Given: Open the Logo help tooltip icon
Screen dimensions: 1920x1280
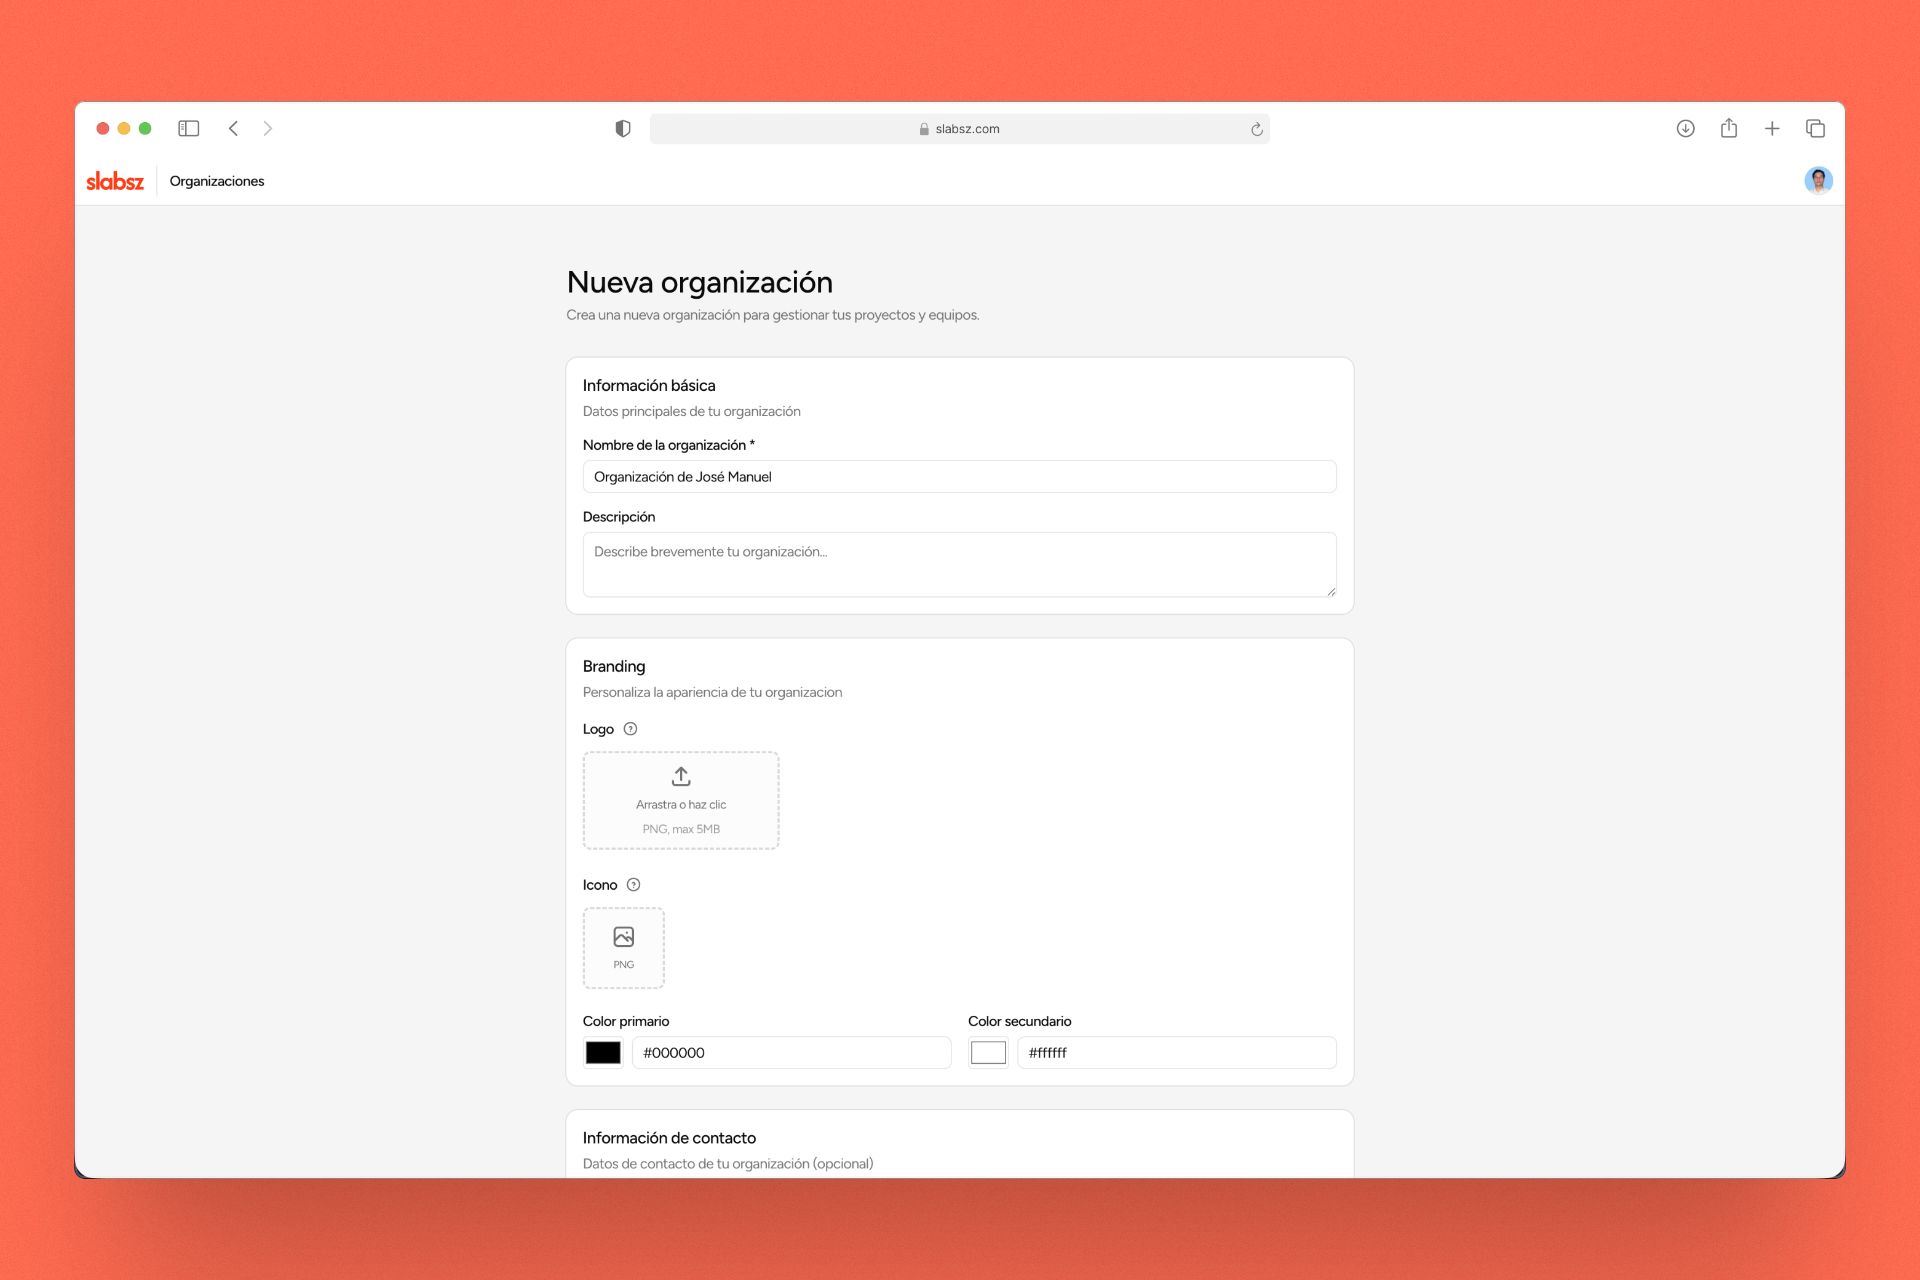Looking at the screenshot, I should click(630, 729).
